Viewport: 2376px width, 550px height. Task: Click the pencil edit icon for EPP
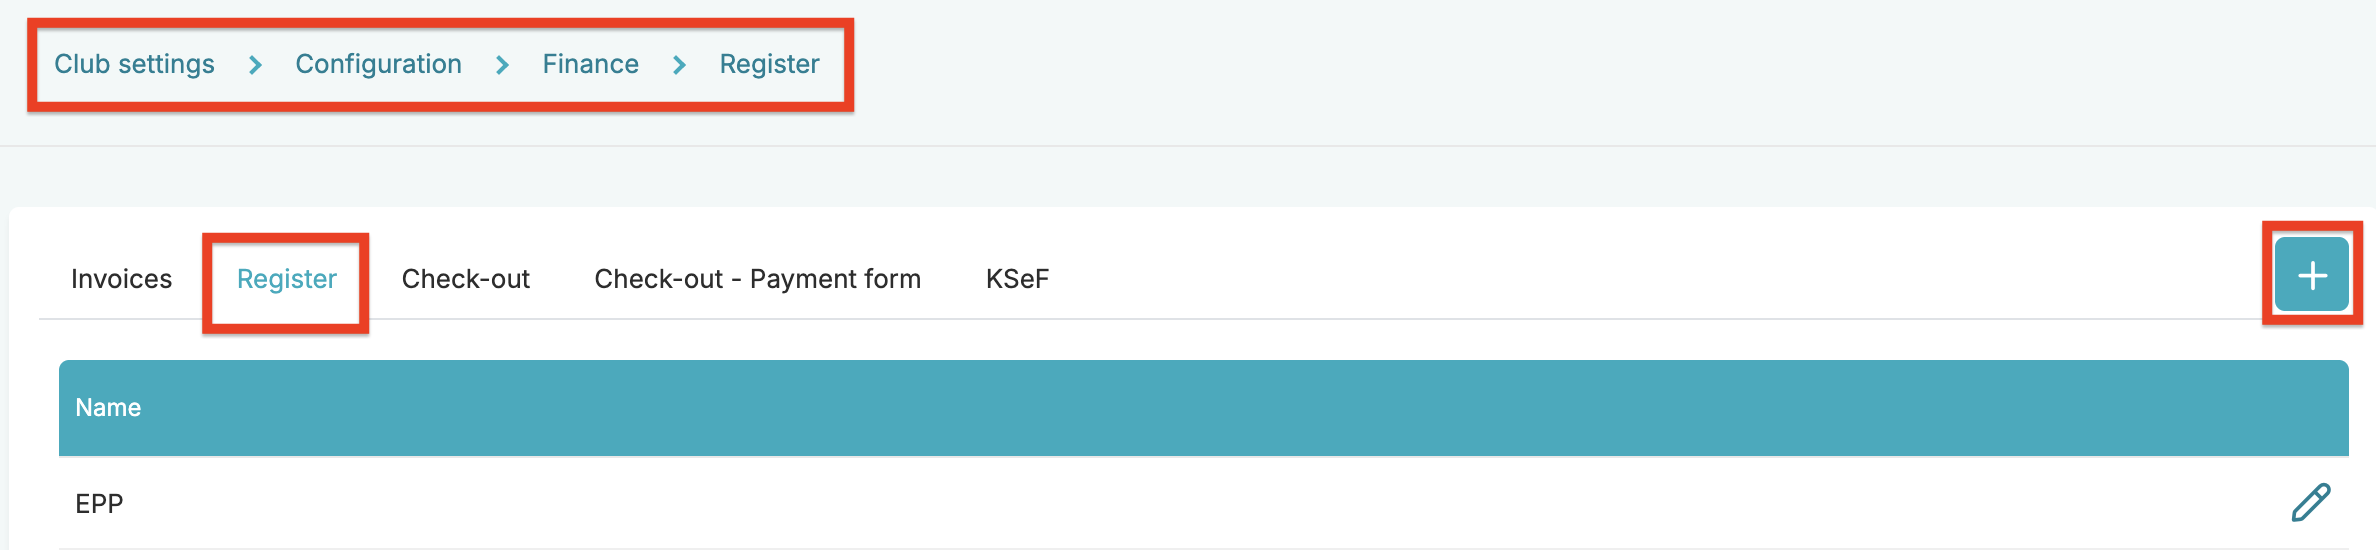2310,502
